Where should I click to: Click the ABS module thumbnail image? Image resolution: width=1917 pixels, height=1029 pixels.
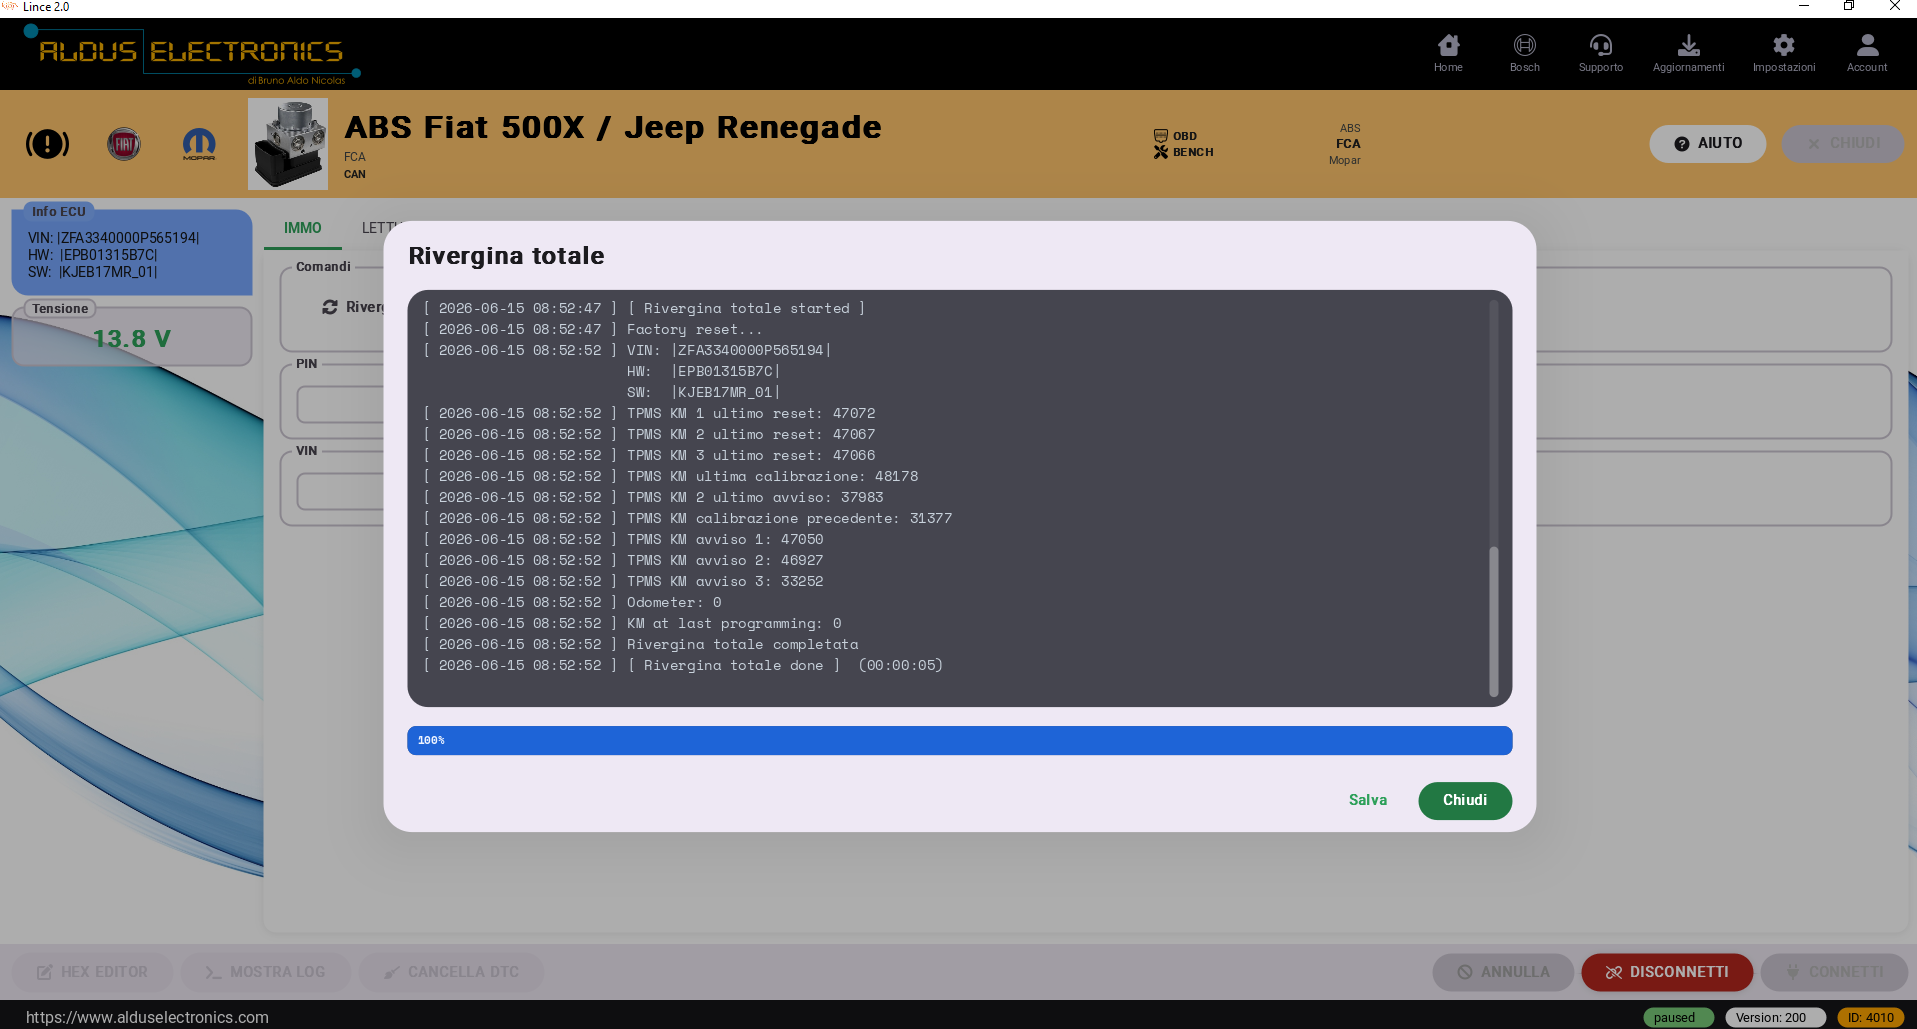pyautogui.click(x=288, y=144)
